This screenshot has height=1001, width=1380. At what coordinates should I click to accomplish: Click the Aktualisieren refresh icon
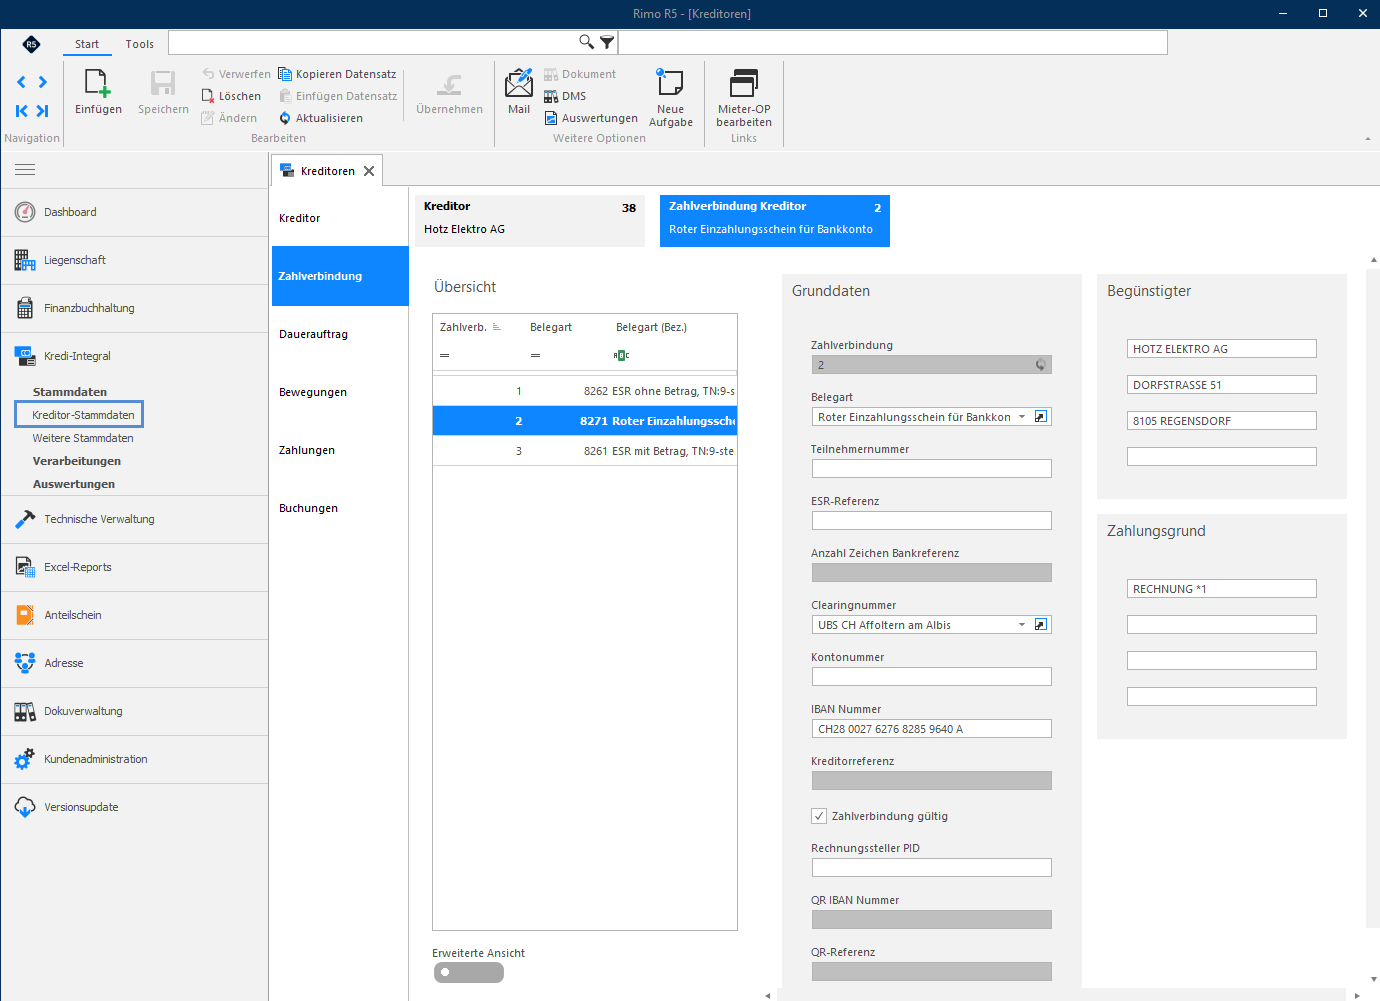285,118
